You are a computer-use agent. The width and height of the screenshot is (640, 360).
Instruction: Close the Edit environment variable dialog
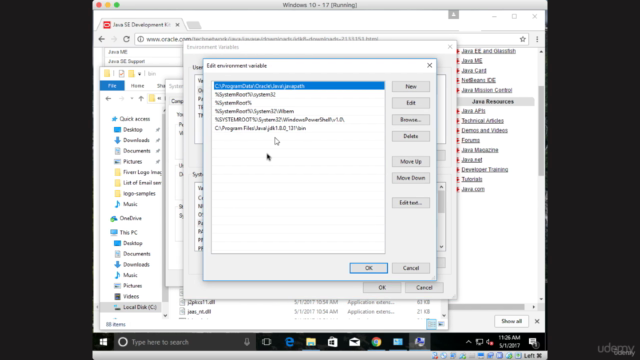[x=429, y=65]
